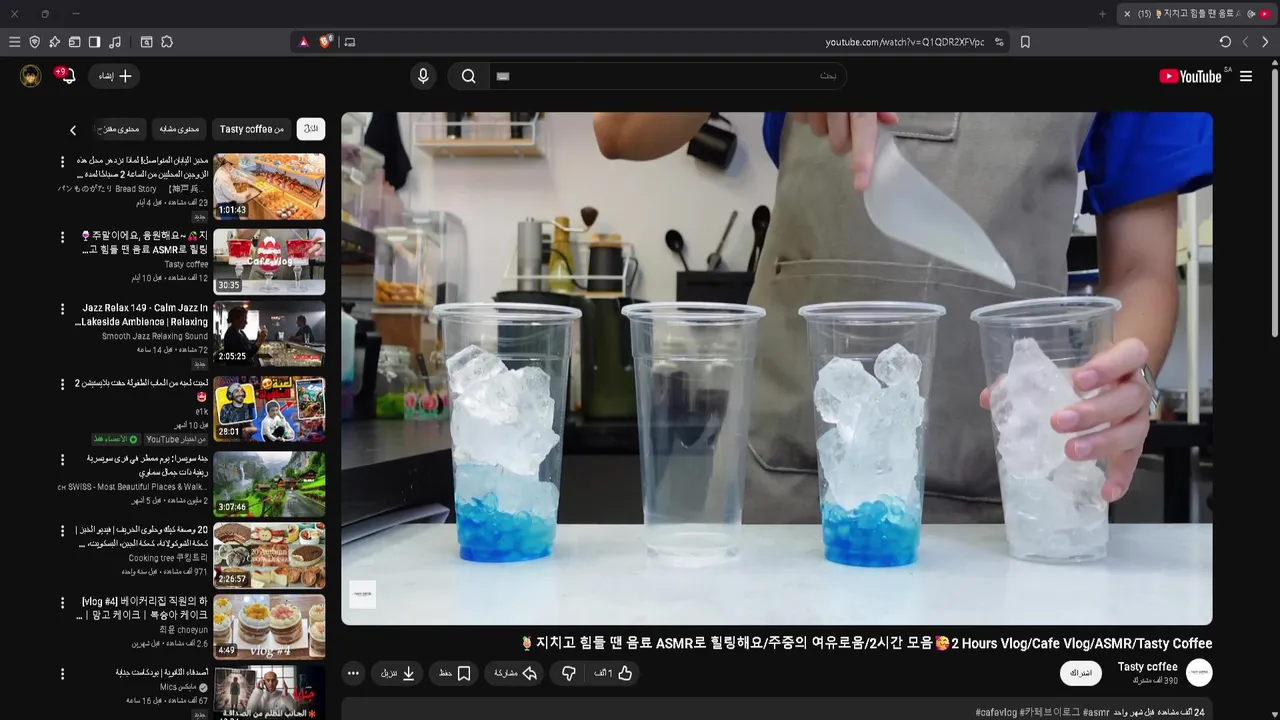
Task: Open options menu for Cooking tree video
Action: point(62,531)
